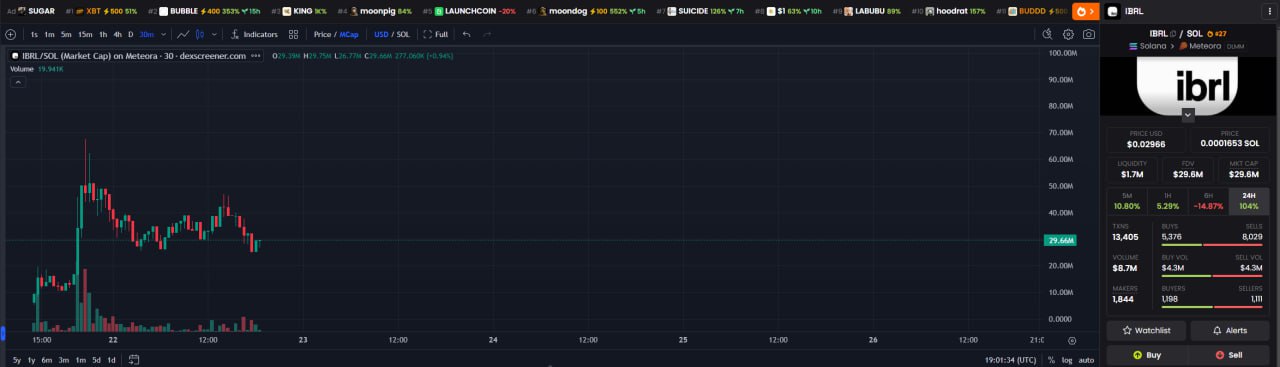
Task: Switch quote currency to SOL
Action: (403, 34)
